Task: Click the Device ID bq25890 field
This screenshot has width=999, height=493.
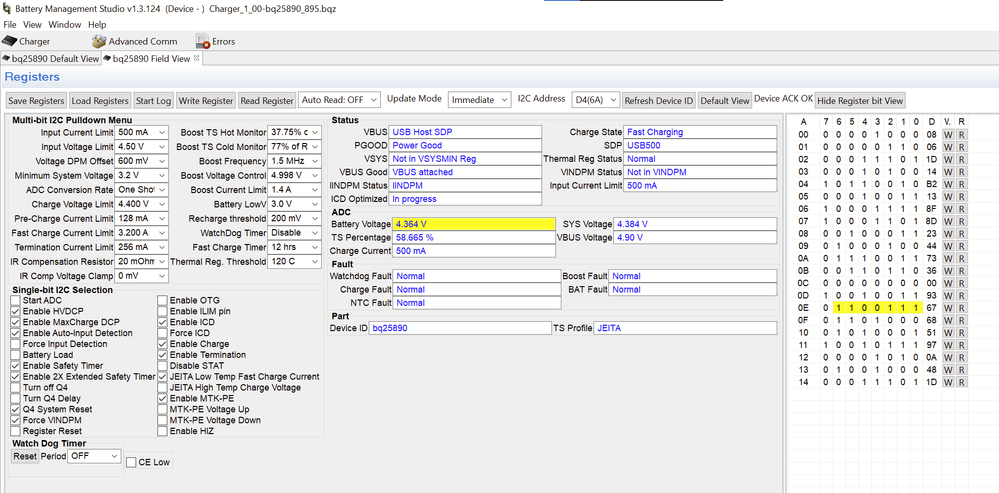Action: click(461, 328)
